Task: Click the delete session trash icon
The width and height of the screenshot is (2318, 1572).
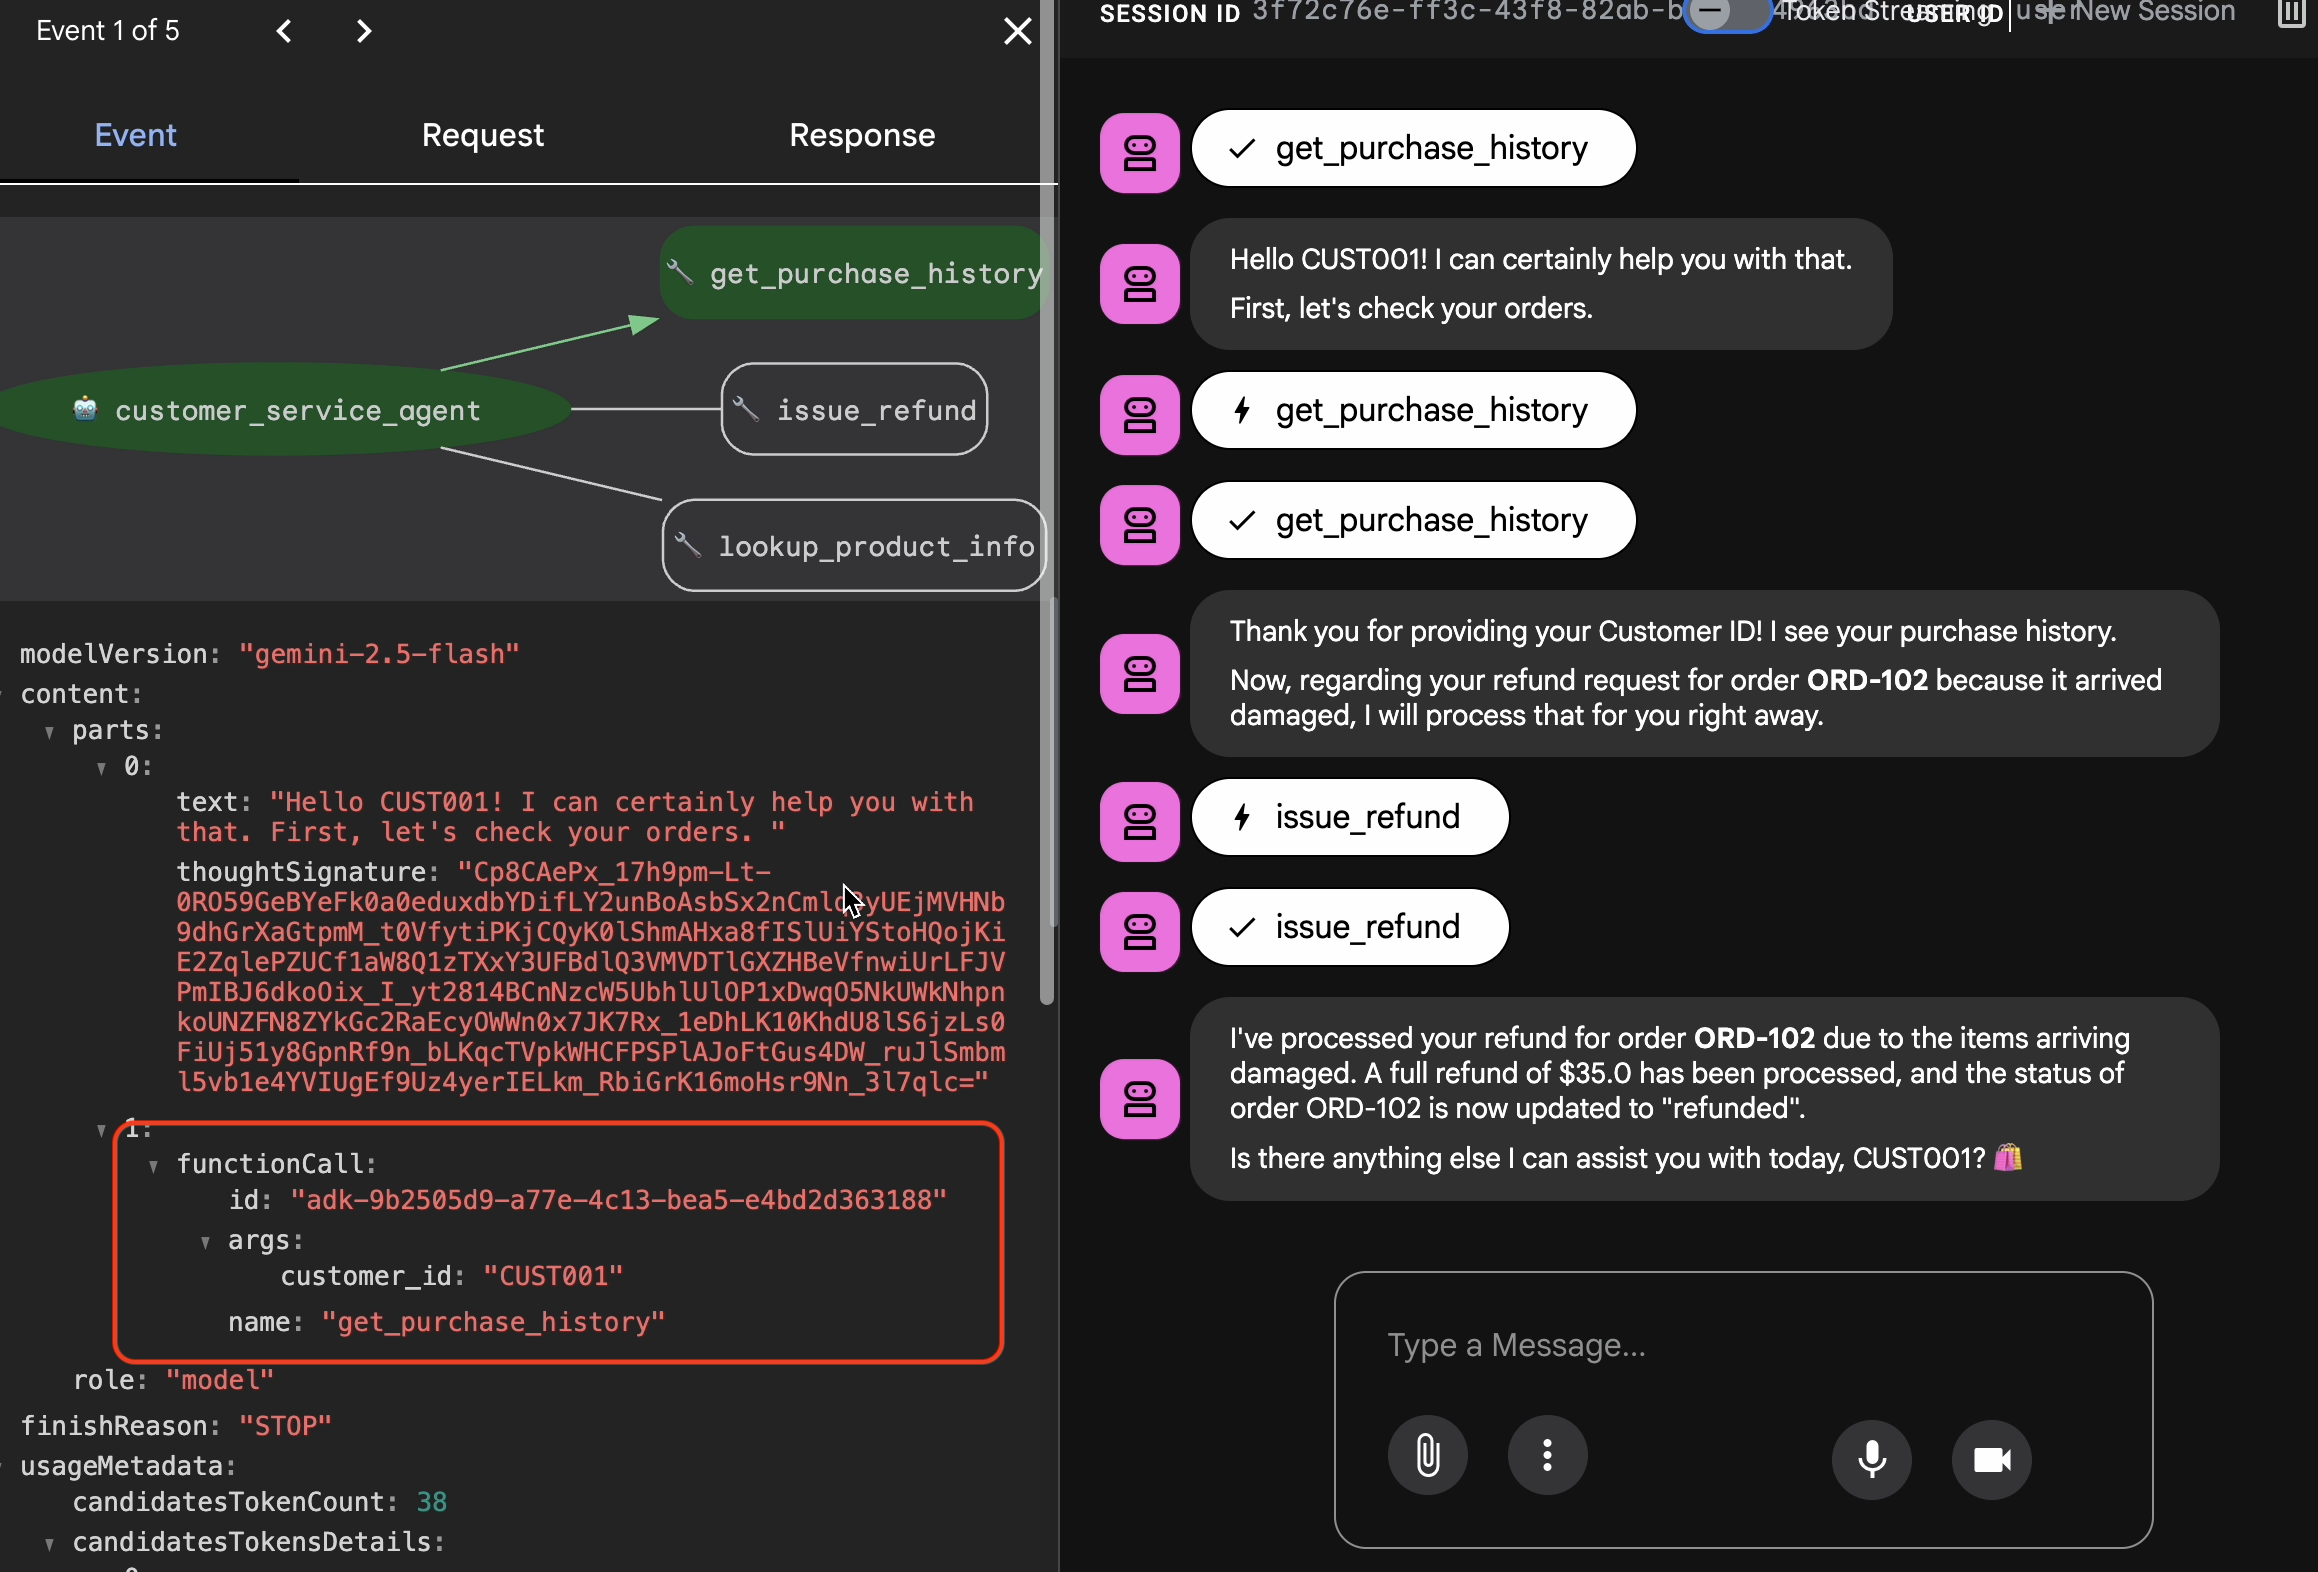Action: (x=2291, y=14)
